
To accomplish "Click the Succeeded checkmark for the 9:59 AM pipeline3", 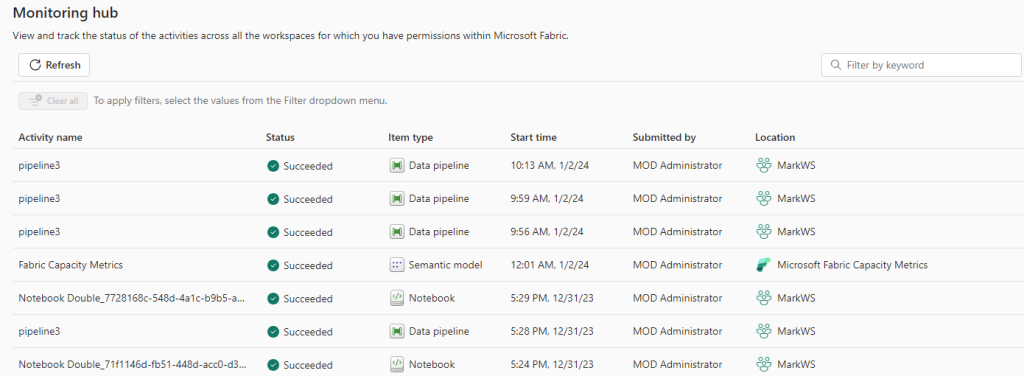I will click(273, 199).
